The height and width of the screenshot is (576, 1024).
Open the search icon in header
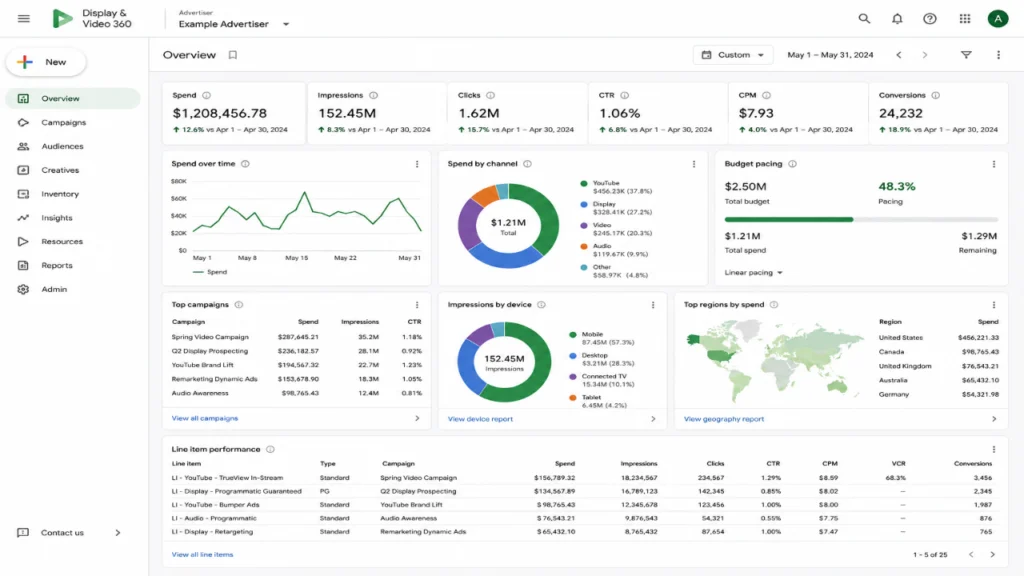pyautogui.click(x=864, y=18)
